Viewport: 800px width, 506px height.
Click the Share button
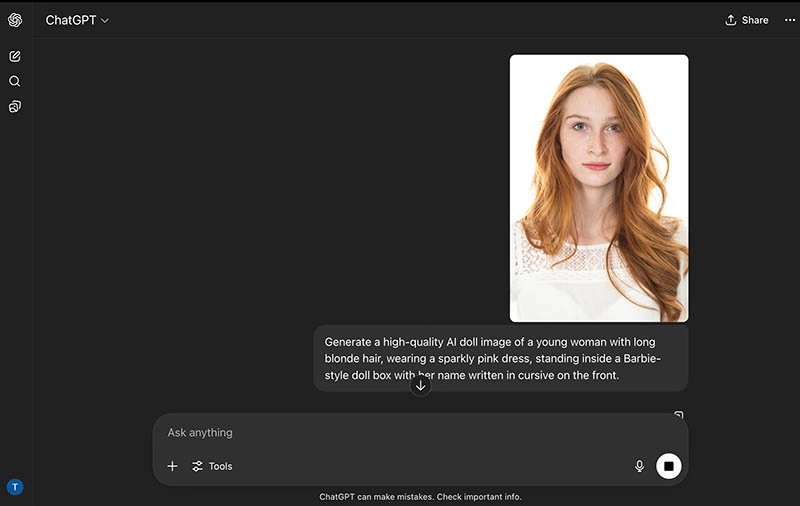[x=746, y=20]
